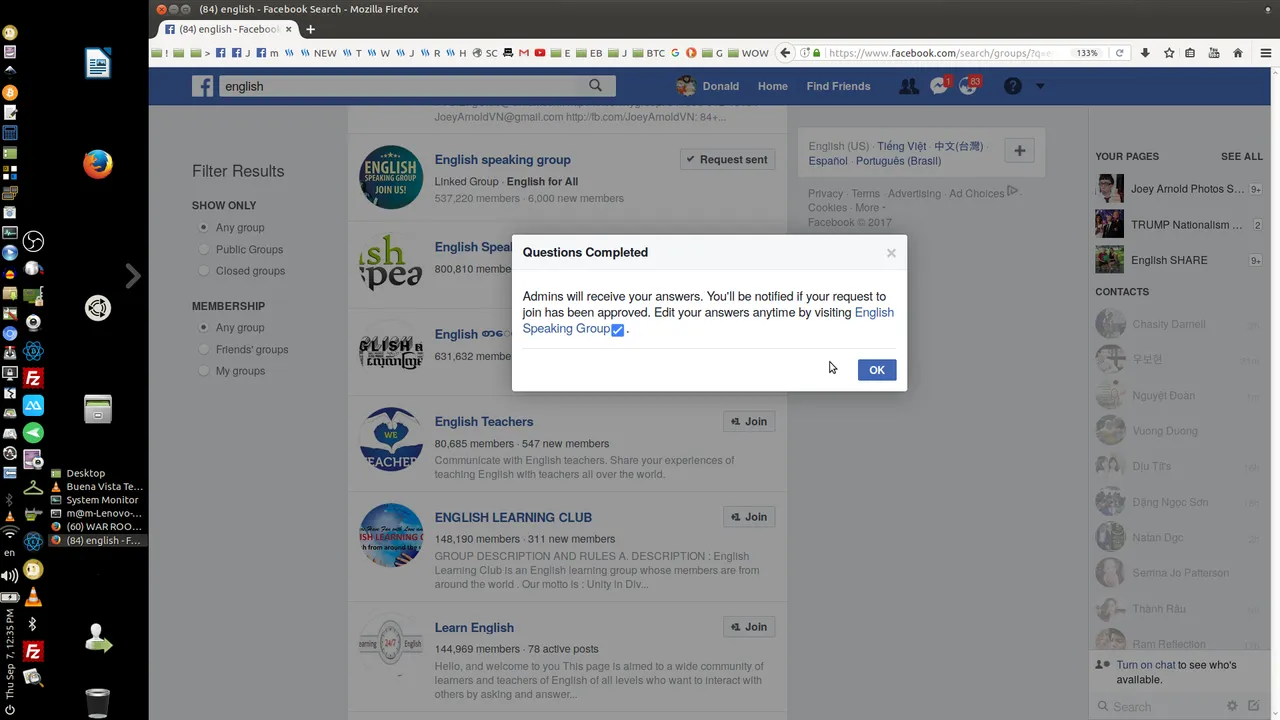Switch language to Tiếng Việt
This screenshot has height=720, width=1280.
pos(902,146)
